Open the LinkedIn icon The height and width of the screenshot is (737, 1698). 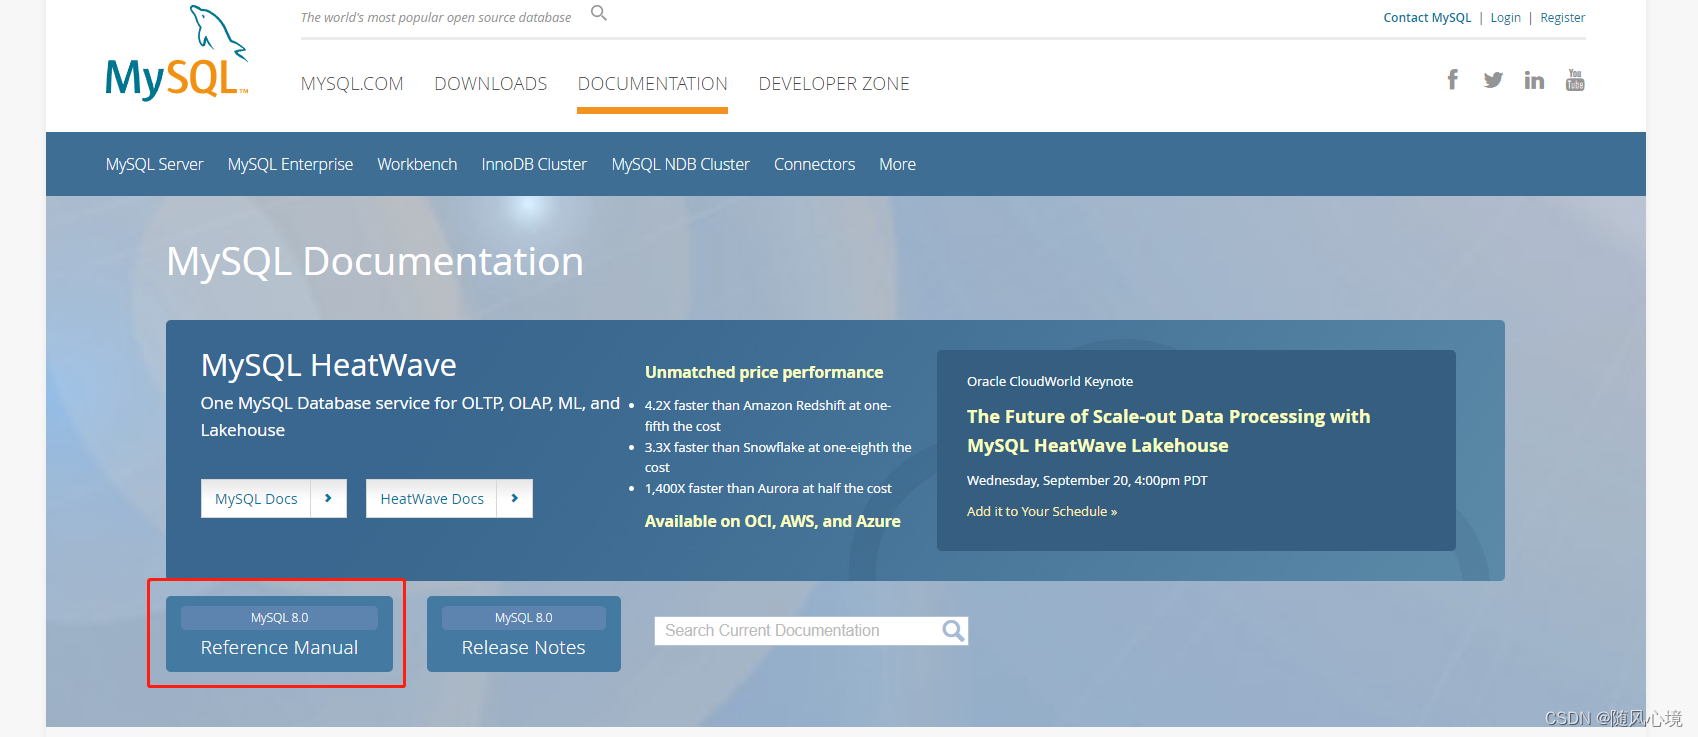[1534, 80]
